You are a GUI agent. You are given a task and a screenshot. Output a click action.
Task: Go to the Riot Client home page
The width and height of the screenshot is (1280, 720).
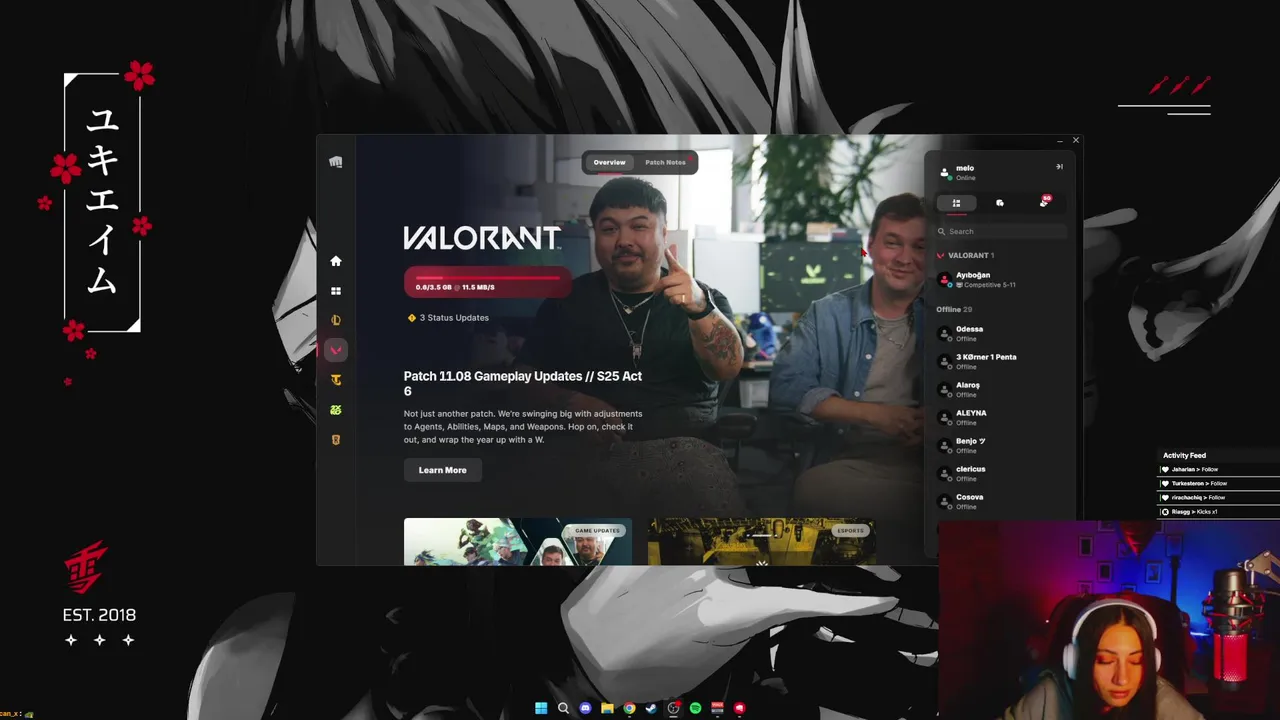336,261
